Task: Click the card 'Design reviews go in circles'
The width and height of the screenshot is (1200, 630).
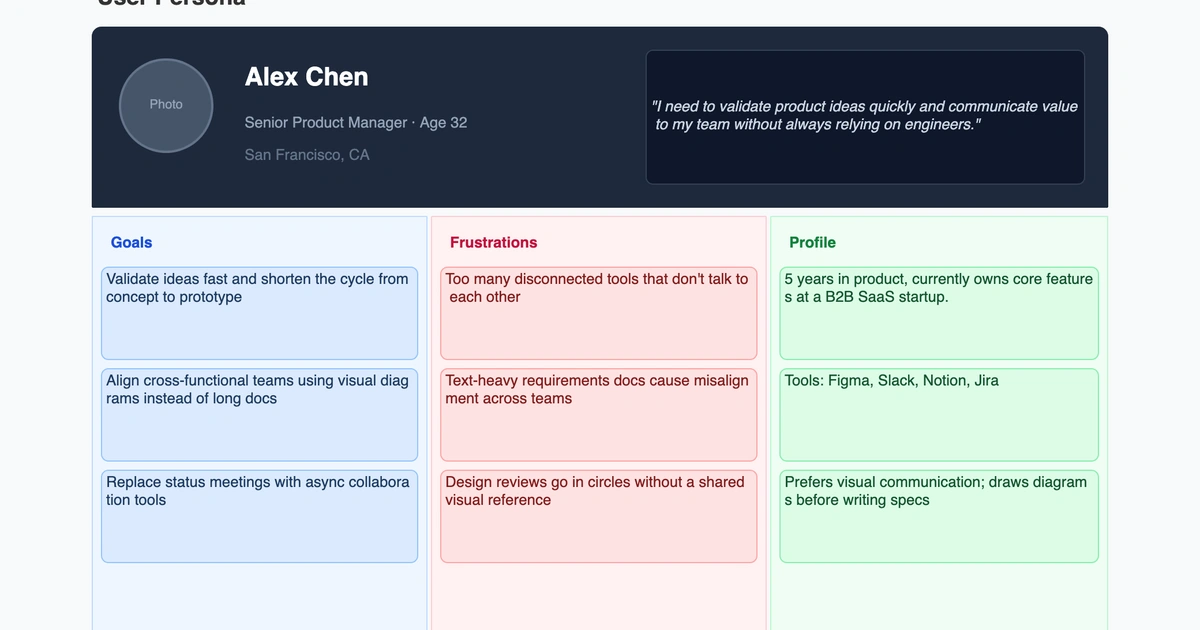Action: 599,516
